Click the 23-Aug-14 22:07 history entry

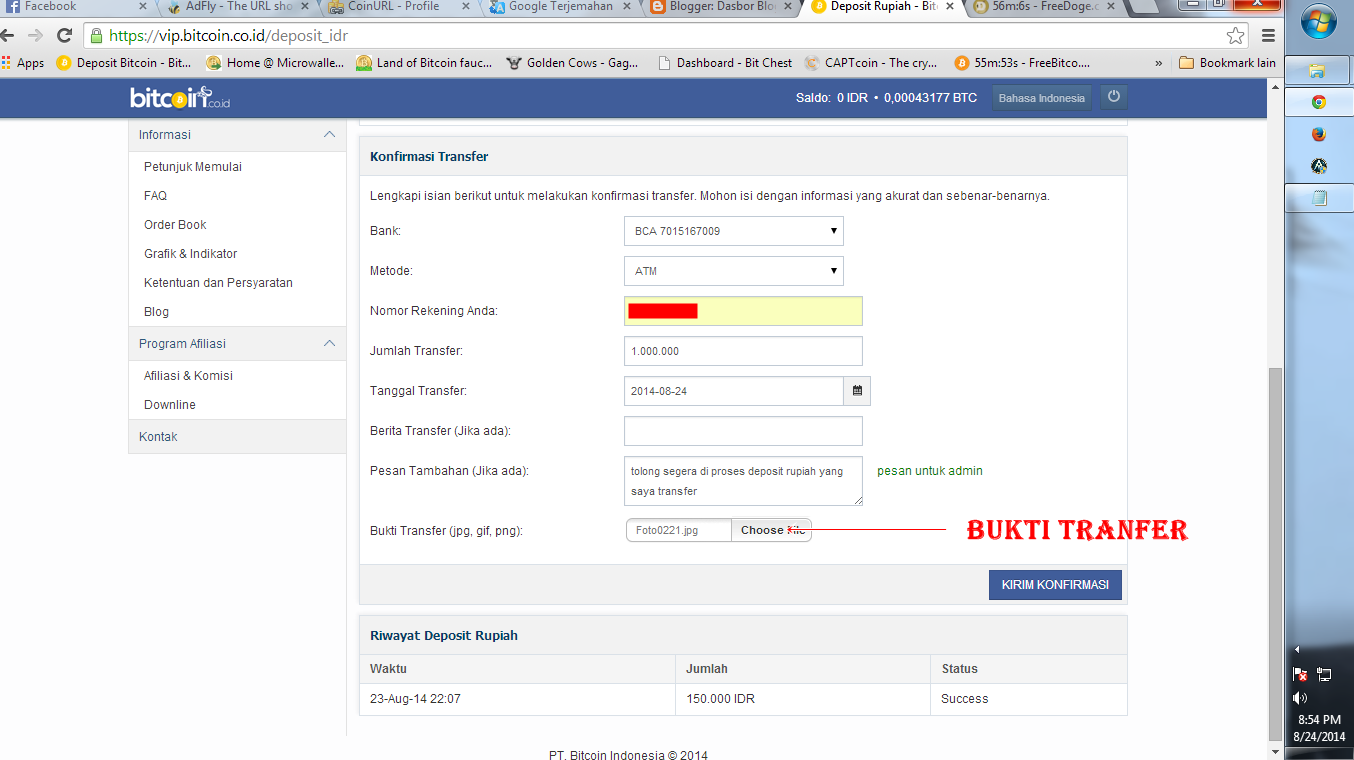(415, 699)
